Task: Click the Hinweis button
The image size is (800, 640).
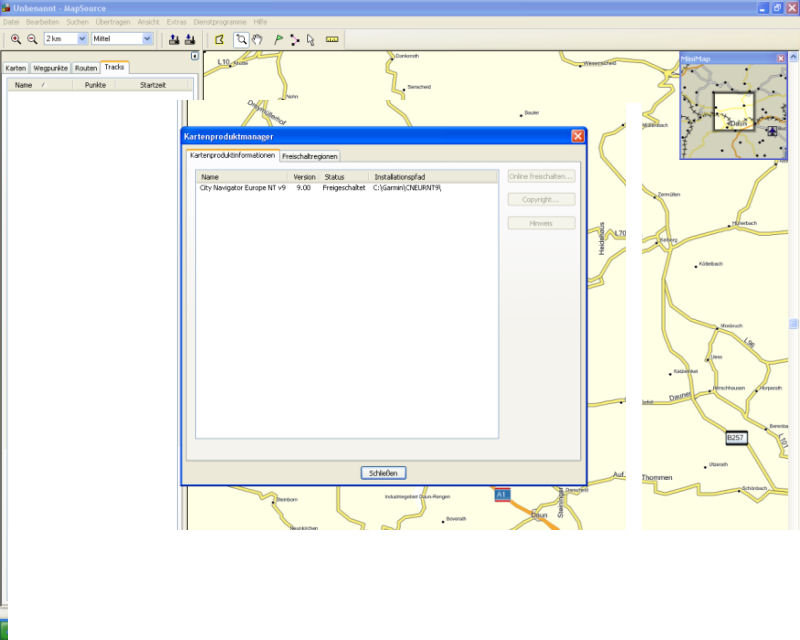Action: point(541,223)
